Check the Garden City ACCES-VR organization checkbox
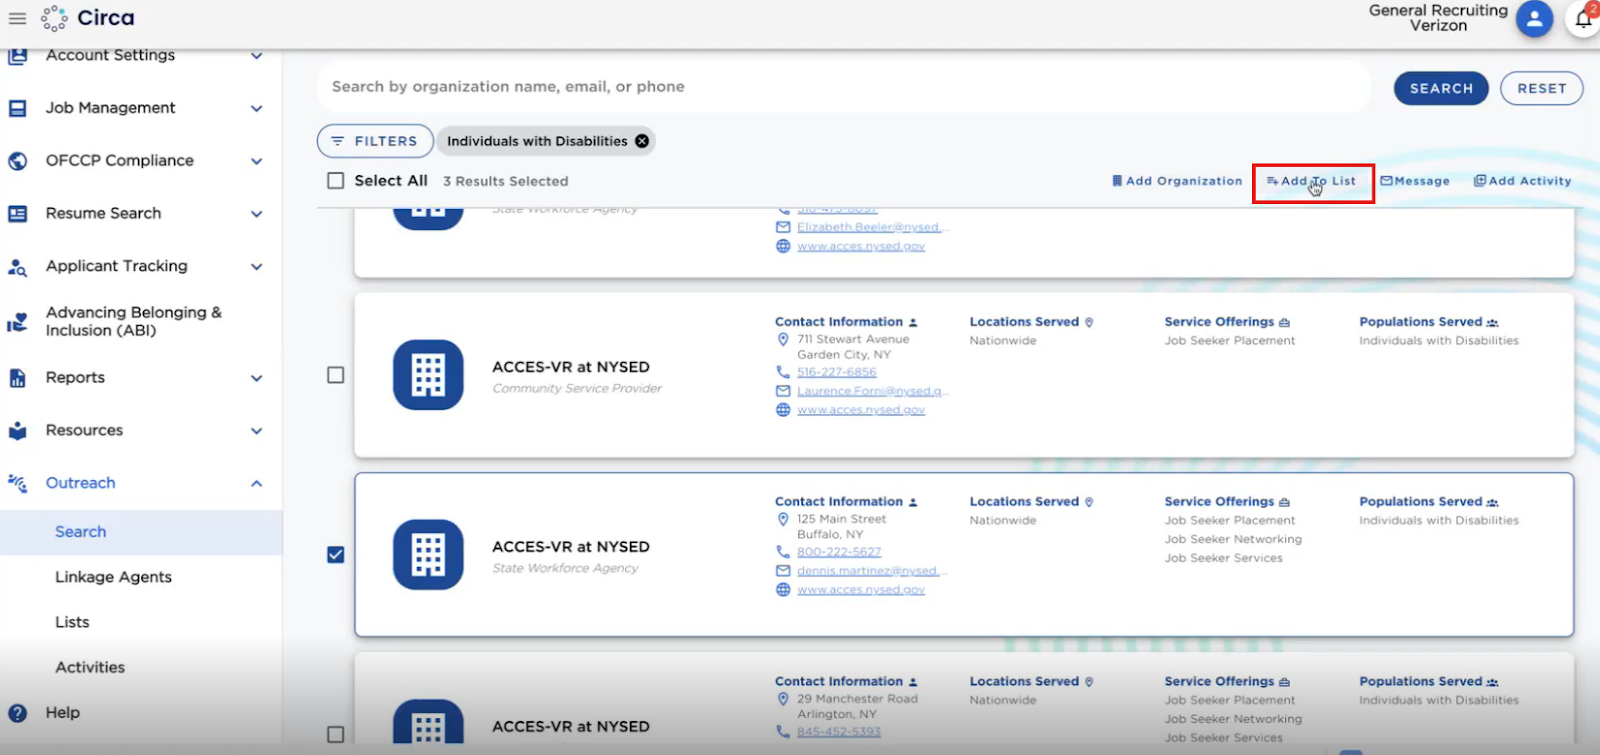This screenshot has width=1600, height=755. (x=336, y=375)
